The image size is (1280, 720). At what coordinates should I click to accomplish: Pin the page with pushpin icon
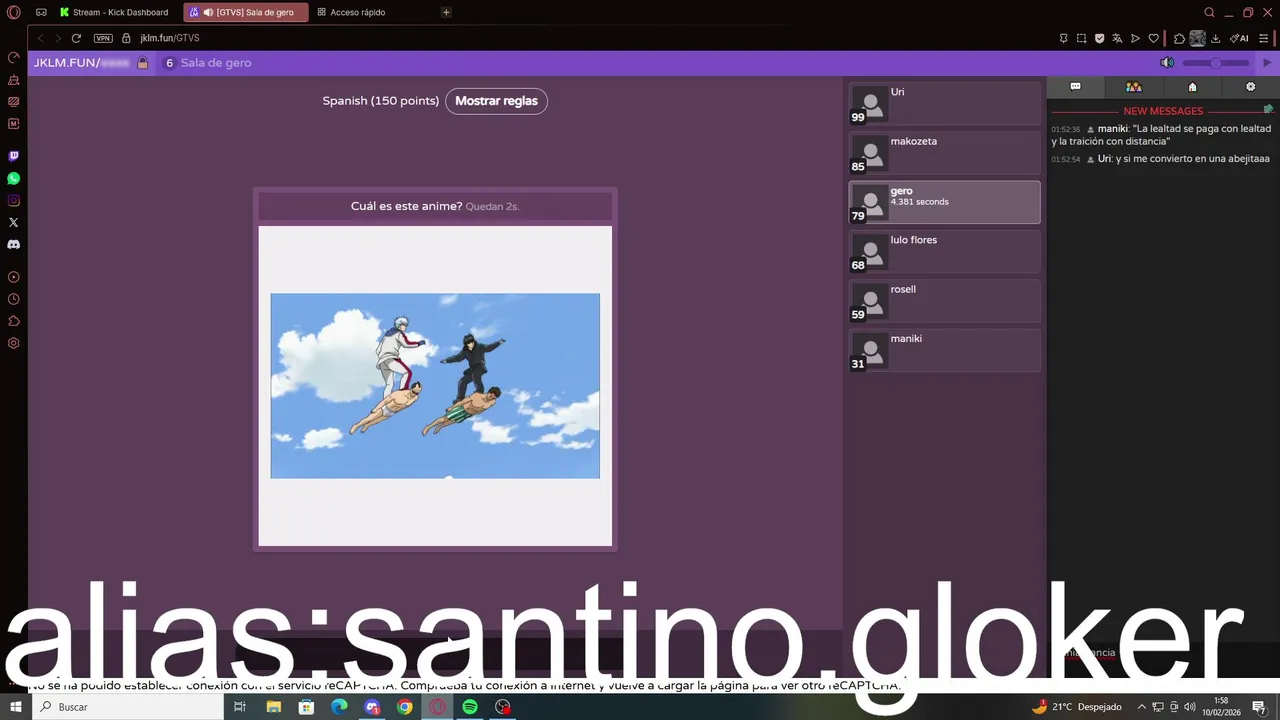coord(1063,38)
